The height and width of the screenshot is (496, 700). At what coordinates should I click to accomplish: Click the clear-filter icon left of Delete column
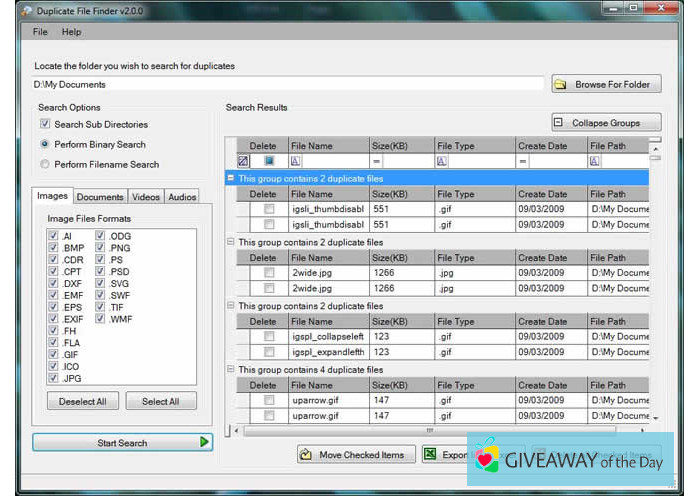[x=242, y=161]
